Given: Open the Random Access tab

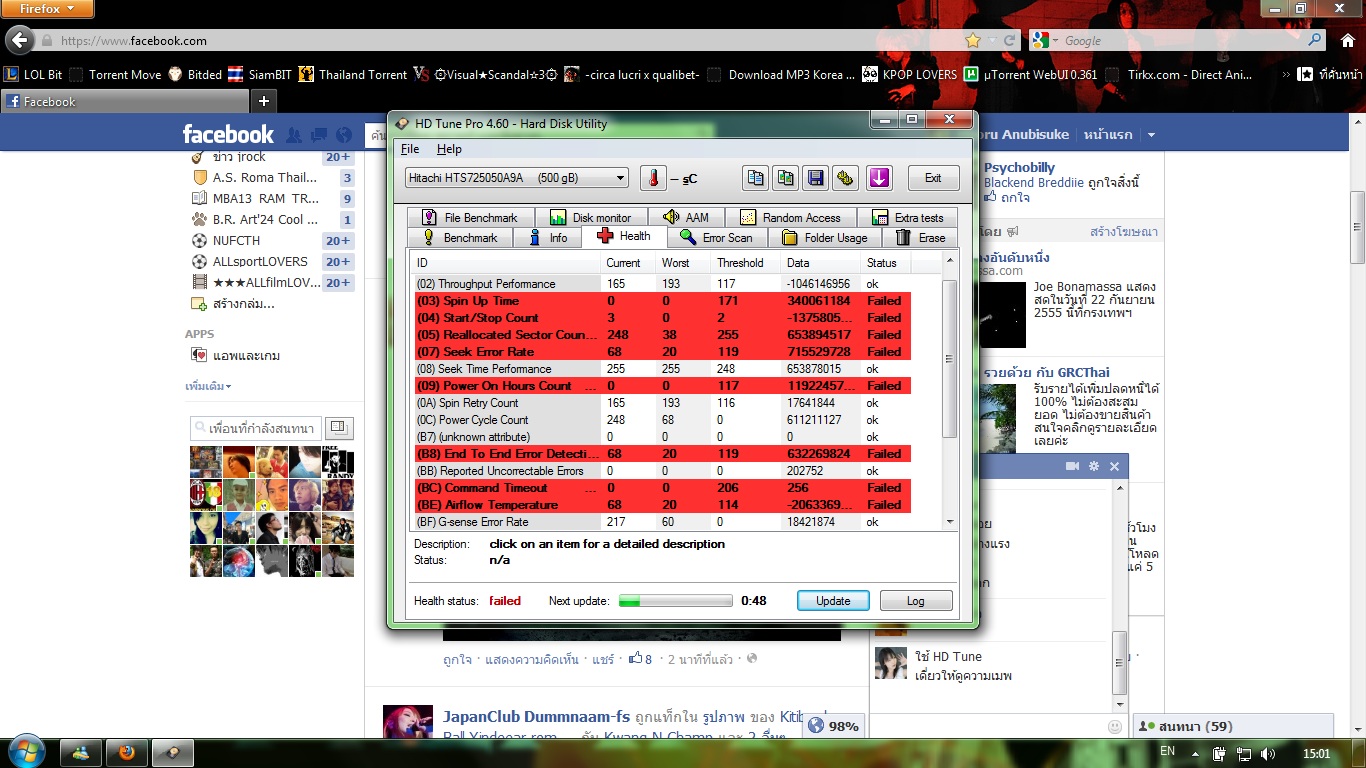Looking at the screenshot, I should tap(790, 218).
